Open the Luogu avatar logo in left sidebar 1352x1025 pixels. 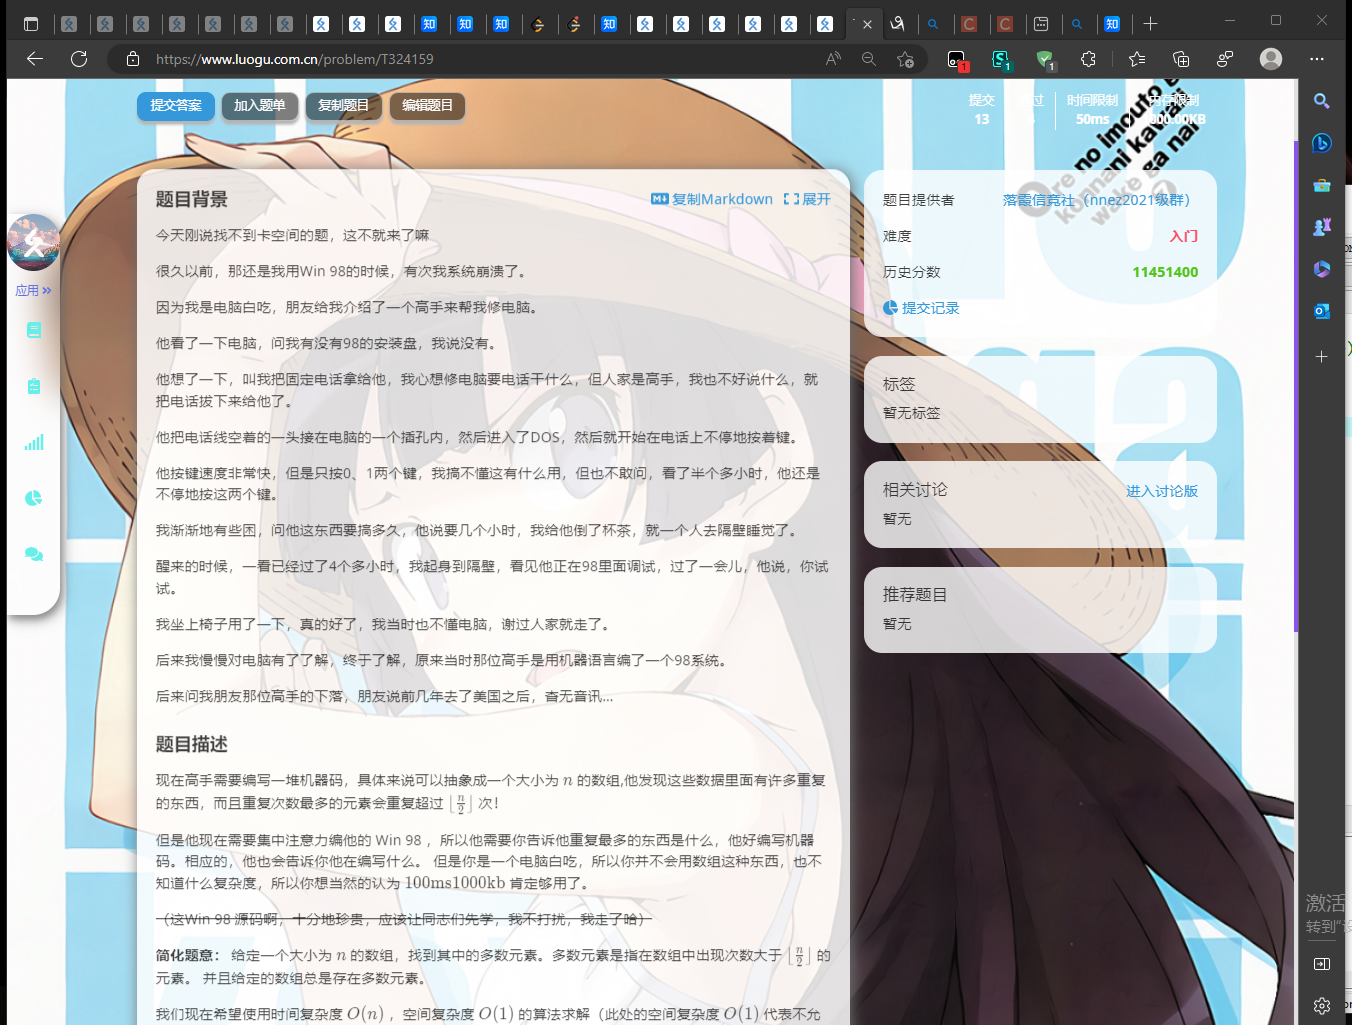click(34, 243)
